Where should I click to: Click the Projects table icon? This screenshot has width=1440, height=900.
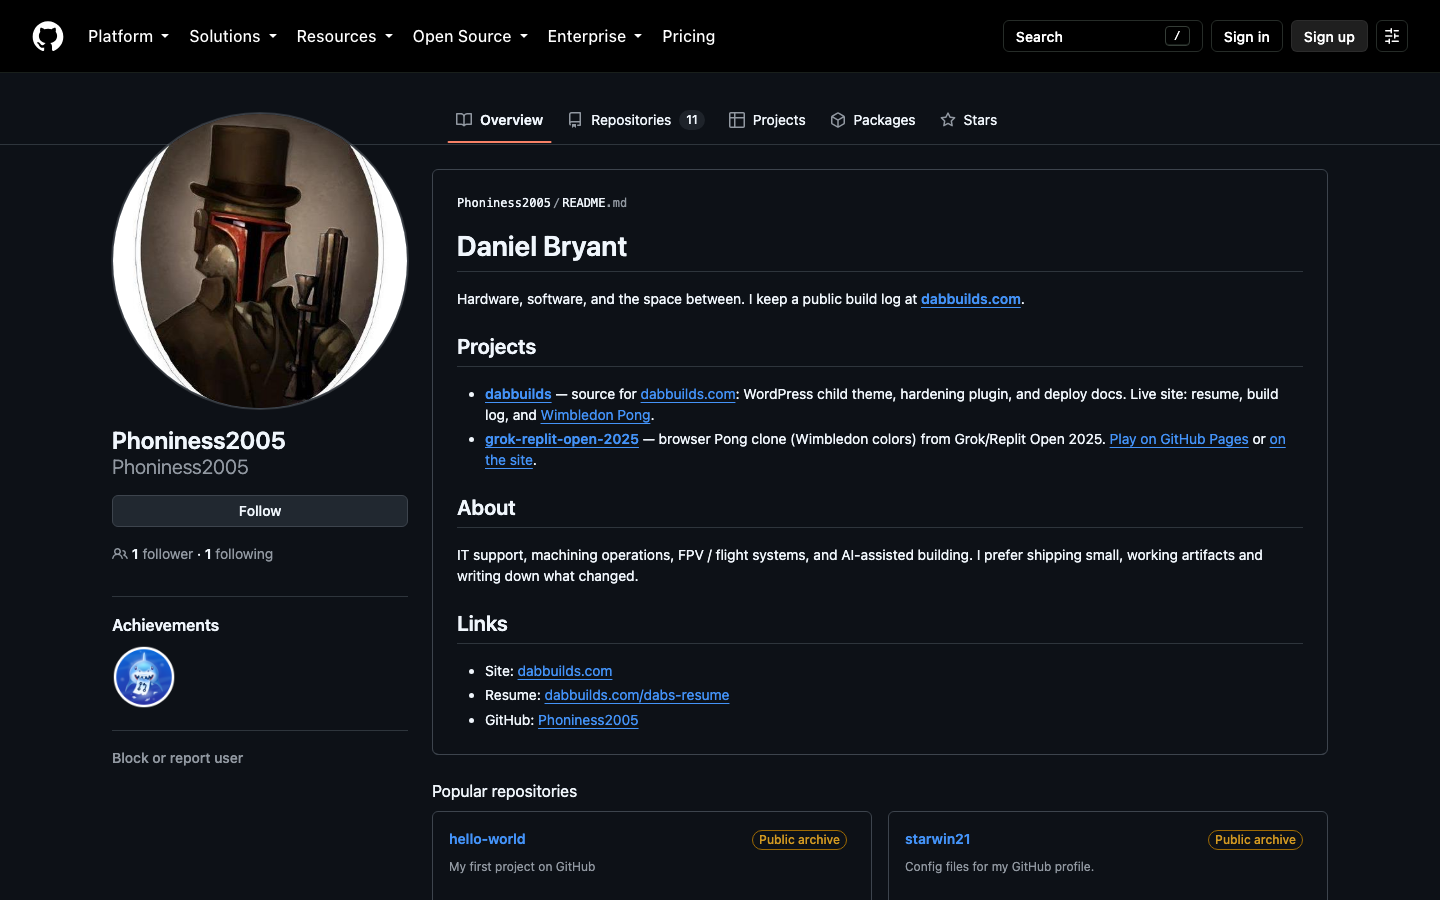click(737, 120)
